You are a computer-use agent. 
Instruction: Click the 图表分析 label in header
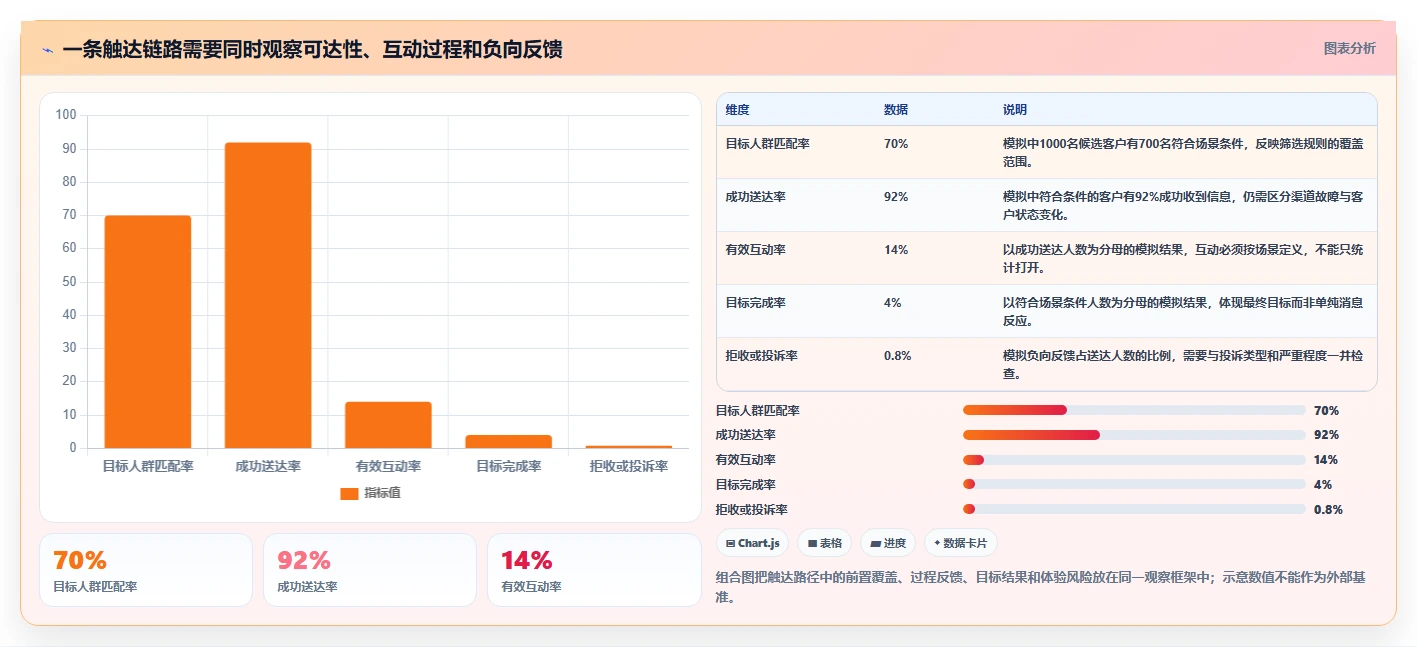click(x=1349, y=48)
